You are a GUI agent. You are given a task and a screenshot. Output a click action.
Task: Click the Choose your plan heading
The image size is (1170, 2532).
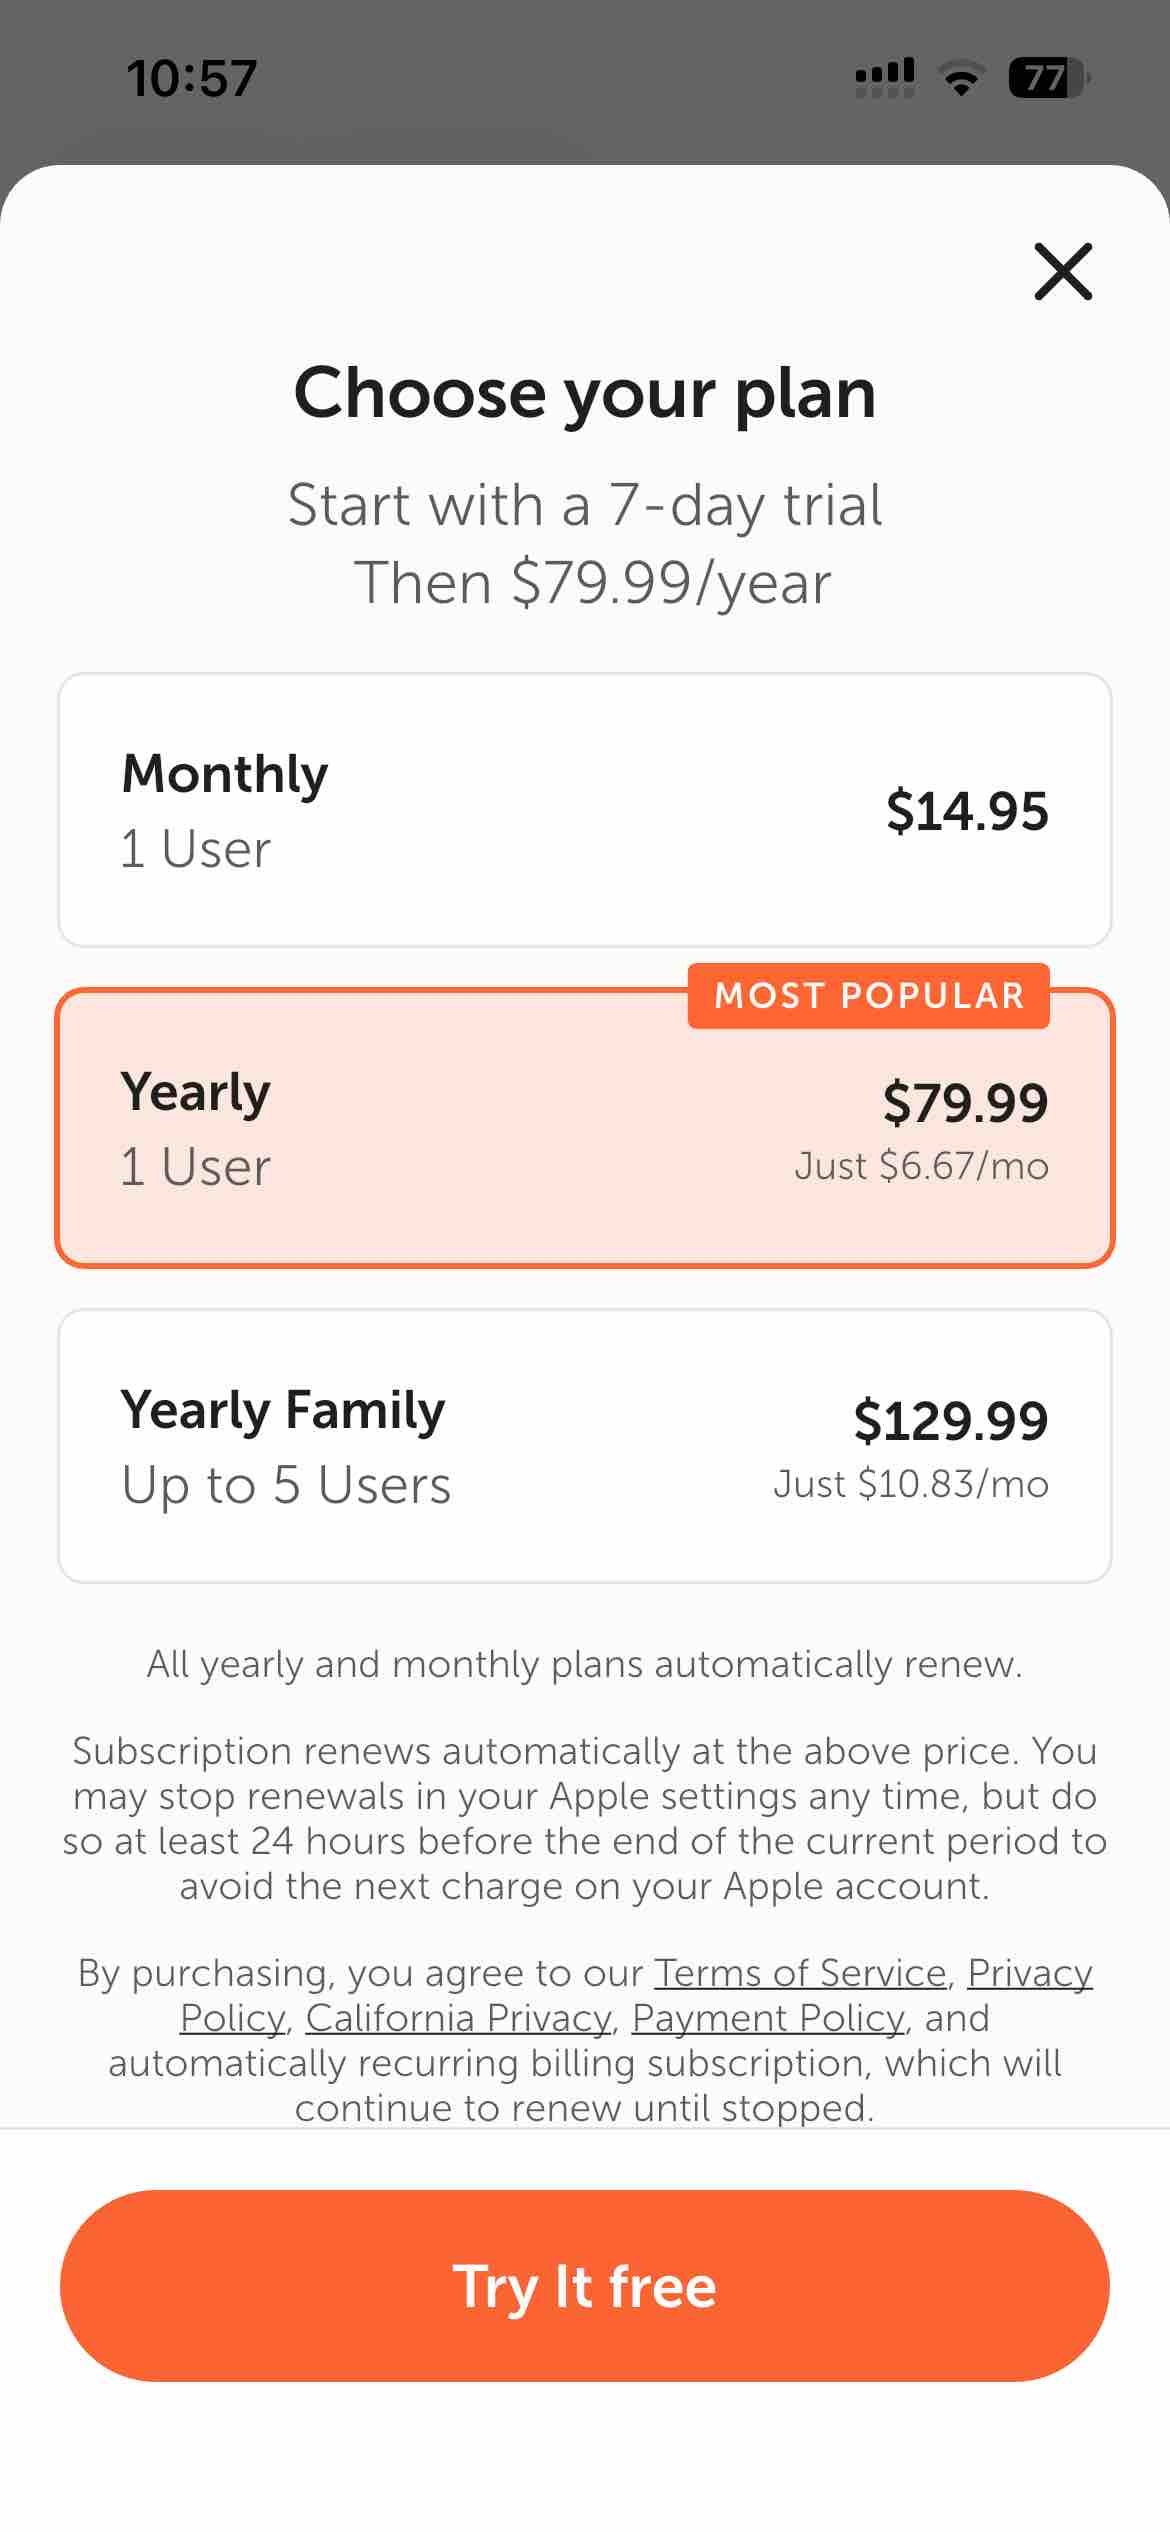click(585, 393)
